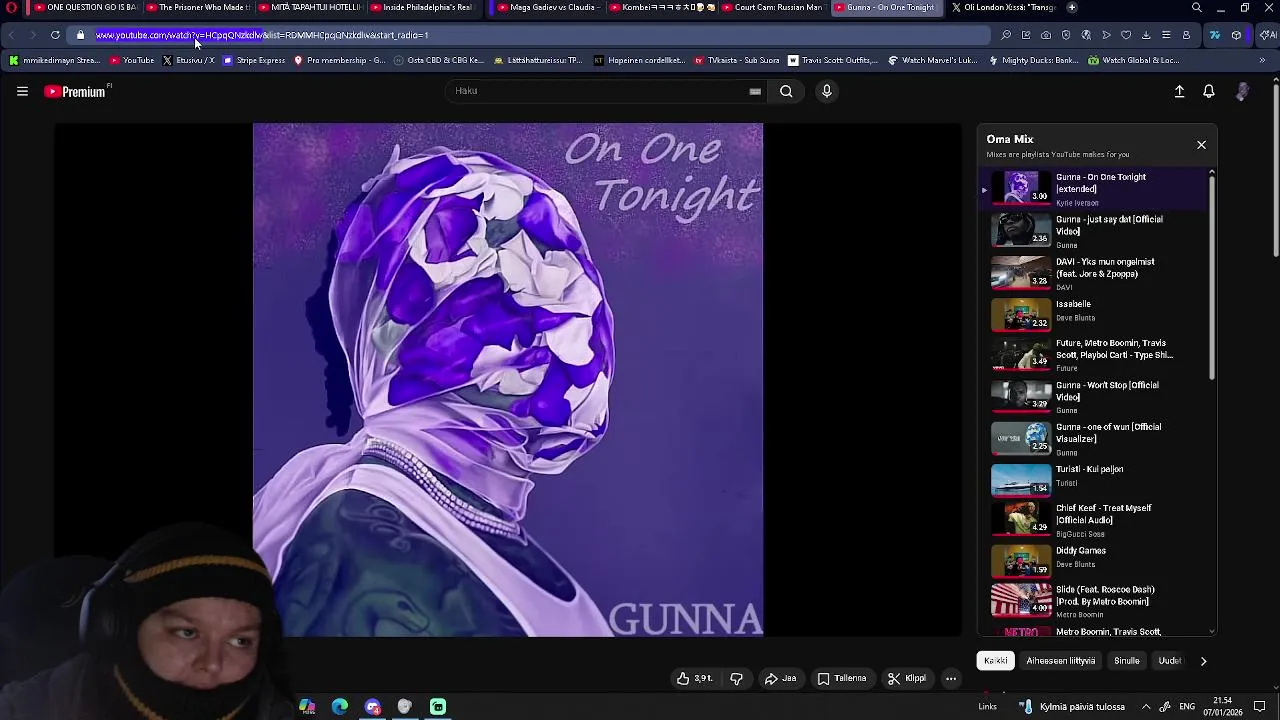Close the Oma Mix playlist panel
Image resolution: width=1280 pixels, height=720 pixels.
[x=1201, y=145]
